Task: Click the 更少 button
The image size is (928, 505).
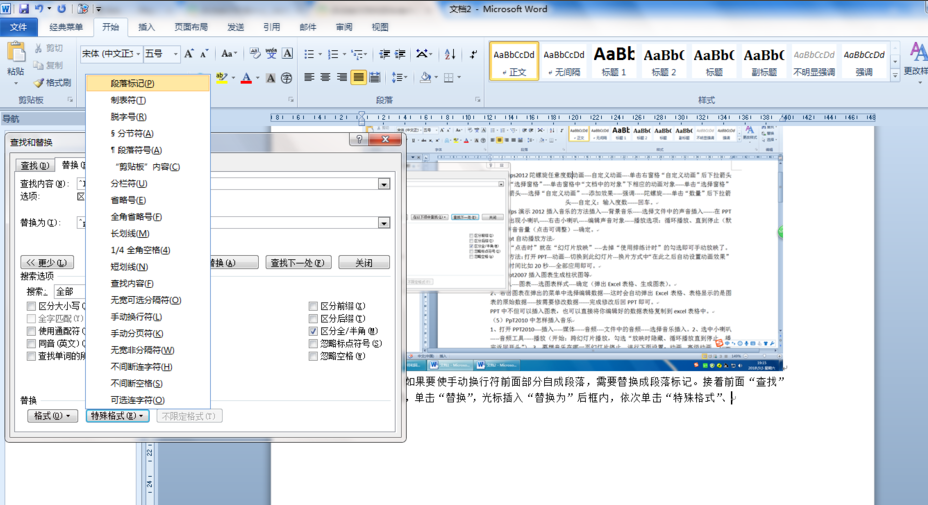Action: (47, 262)
